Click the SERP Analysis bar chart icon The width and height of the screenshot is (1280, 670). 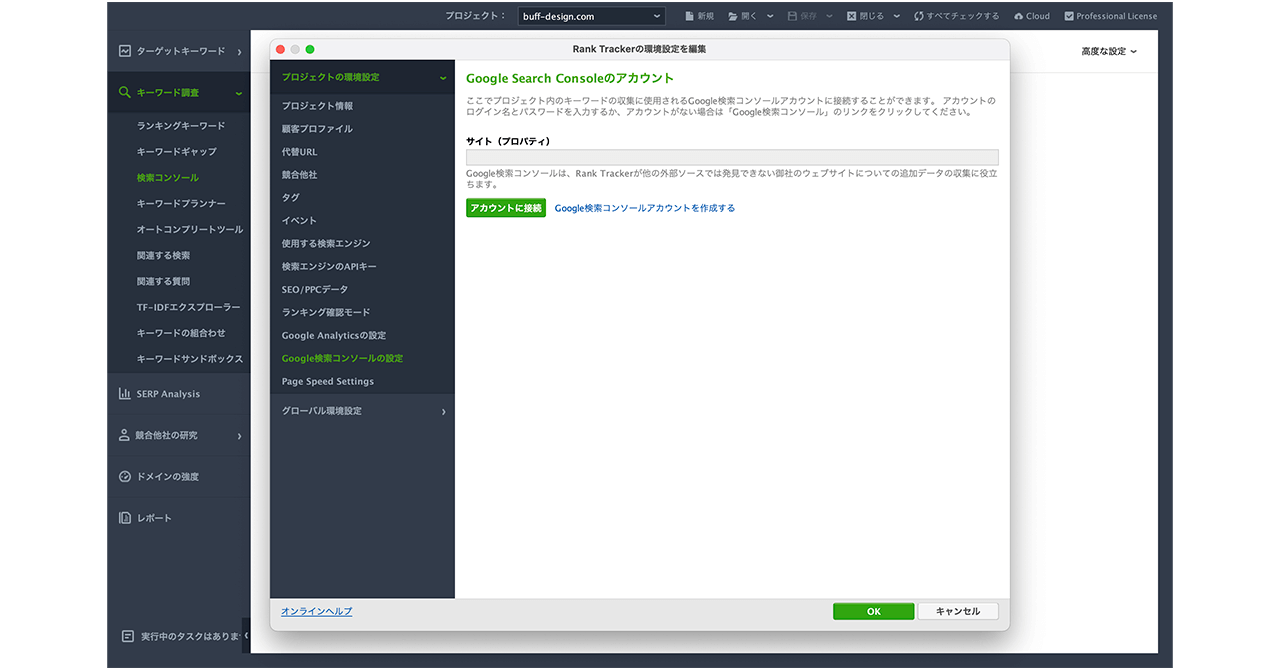(x=125, y=394)
